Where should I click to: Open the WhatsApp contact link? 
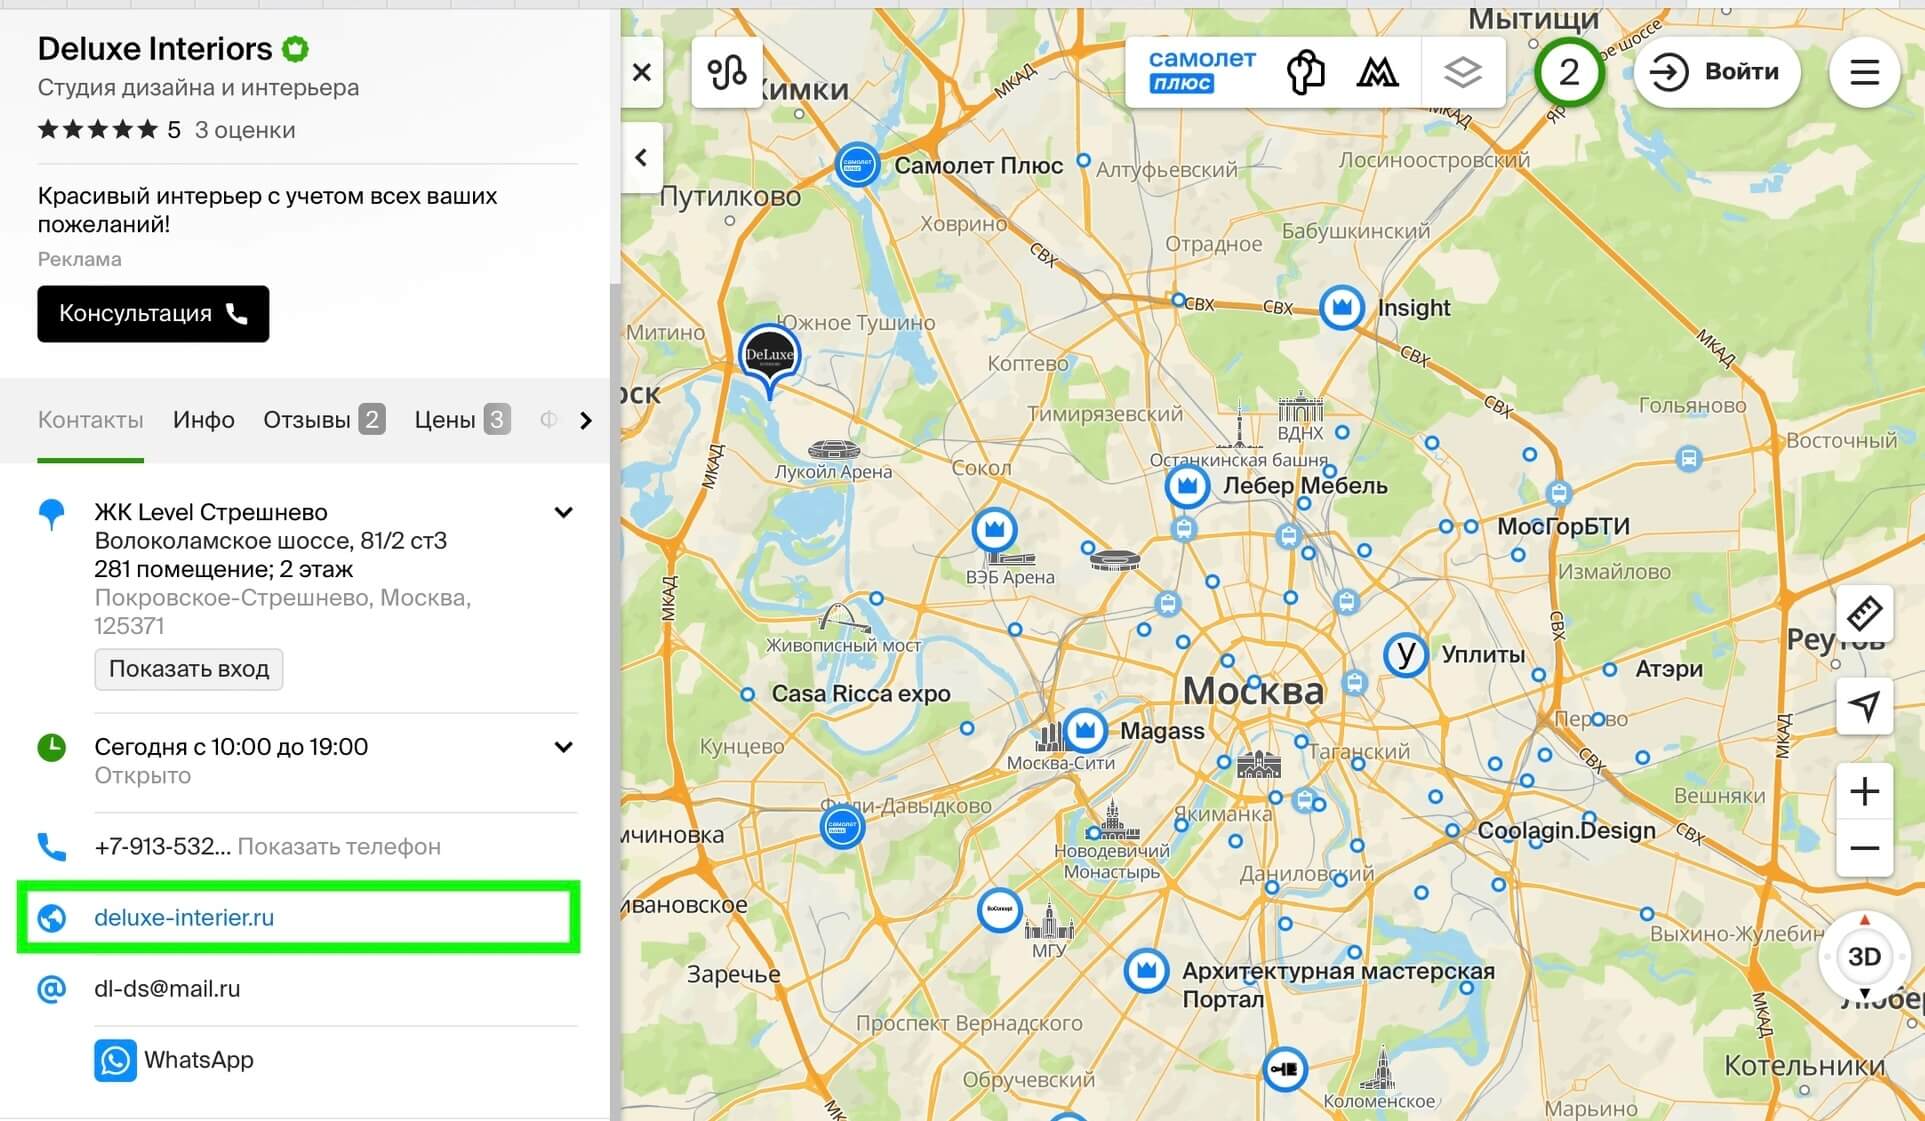point(175,1060)
